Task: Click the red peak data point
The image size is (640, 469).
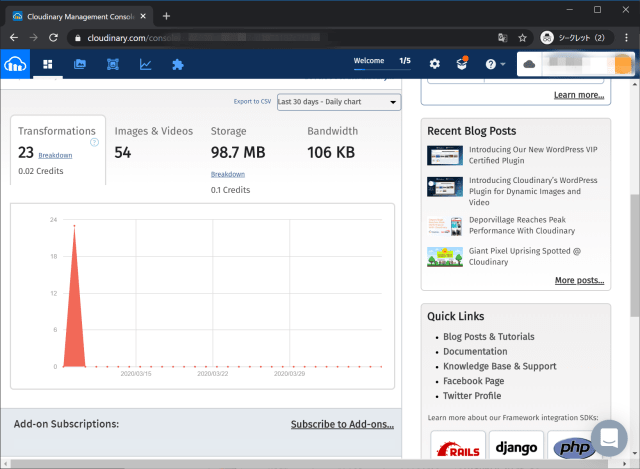Action: (74, 226)
